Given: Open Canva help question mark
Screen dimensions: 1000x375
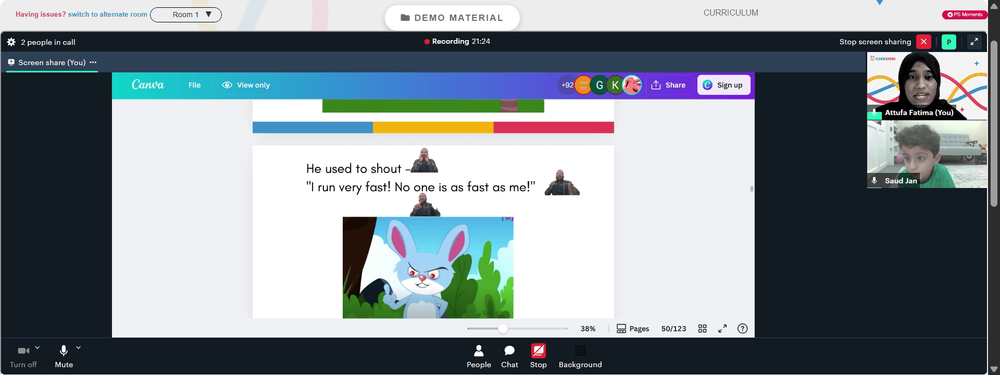Looking at the screenshot, I should pyautogui.click(x=742, y=329).
